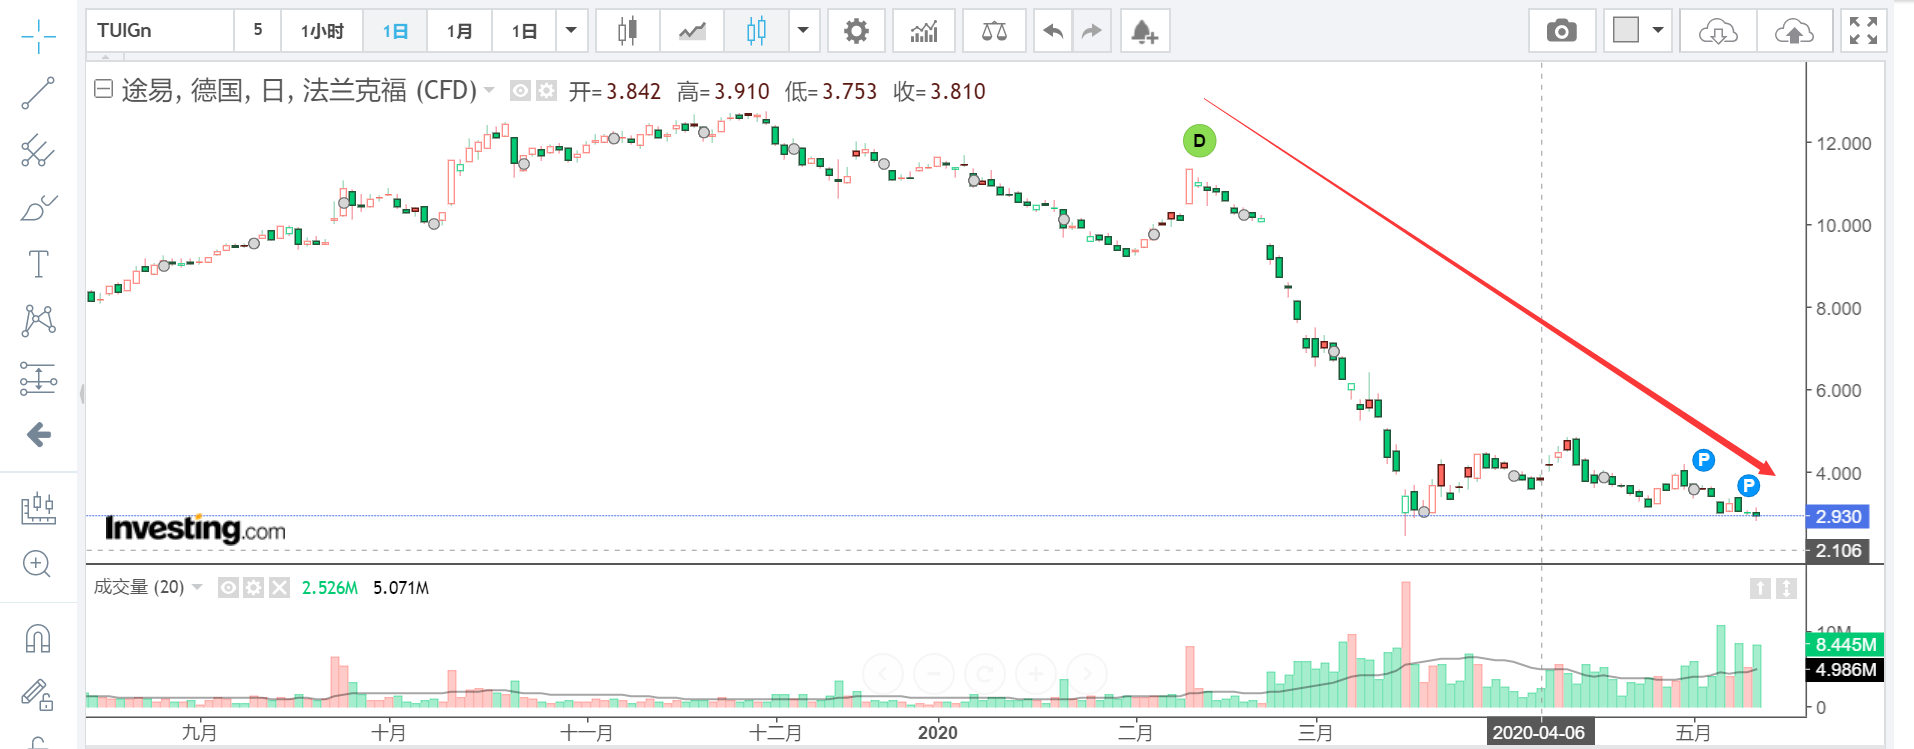This screenshot has width=1914, height=749.
Task: Redo the last chart action
Action: (x=1092, y=31)
